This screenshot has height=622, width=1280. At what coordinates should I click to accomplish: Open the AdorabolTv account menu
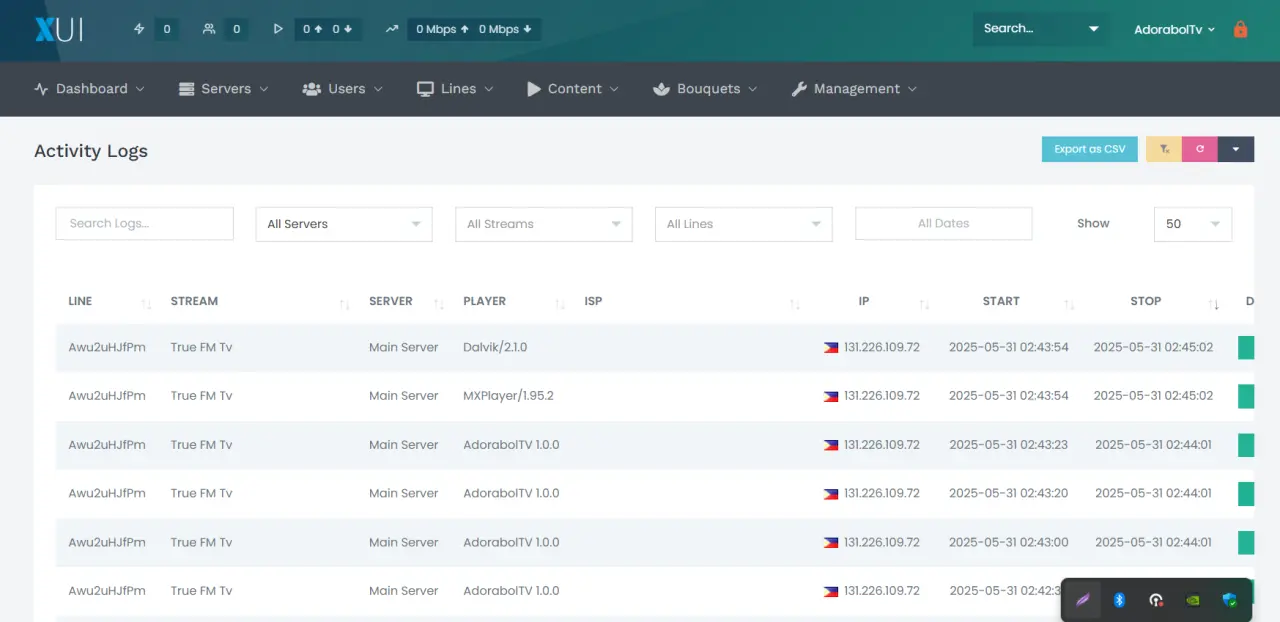point(1174,29)
